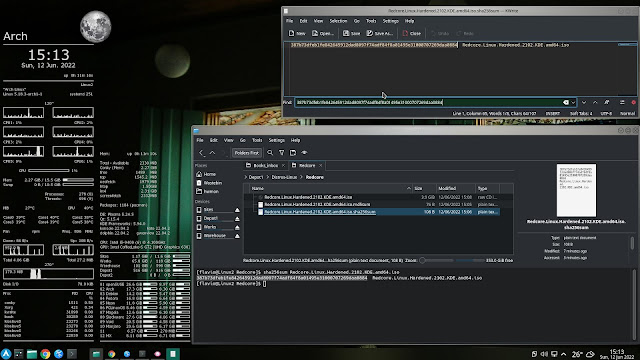Open the taskbar clock showing 15:13
This screenshot has height=360, width=640.
(x=617, y=354)
